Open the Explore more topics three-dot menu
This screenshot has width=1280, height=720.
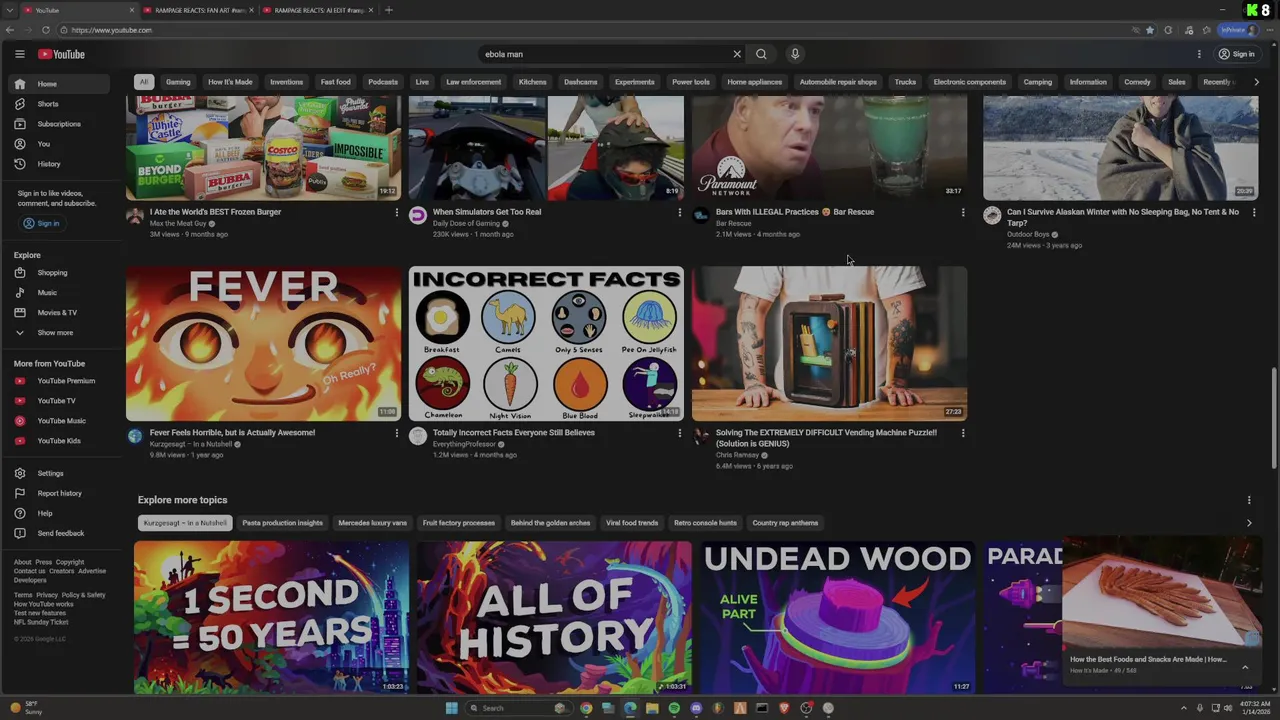[x=1248, y=500]
